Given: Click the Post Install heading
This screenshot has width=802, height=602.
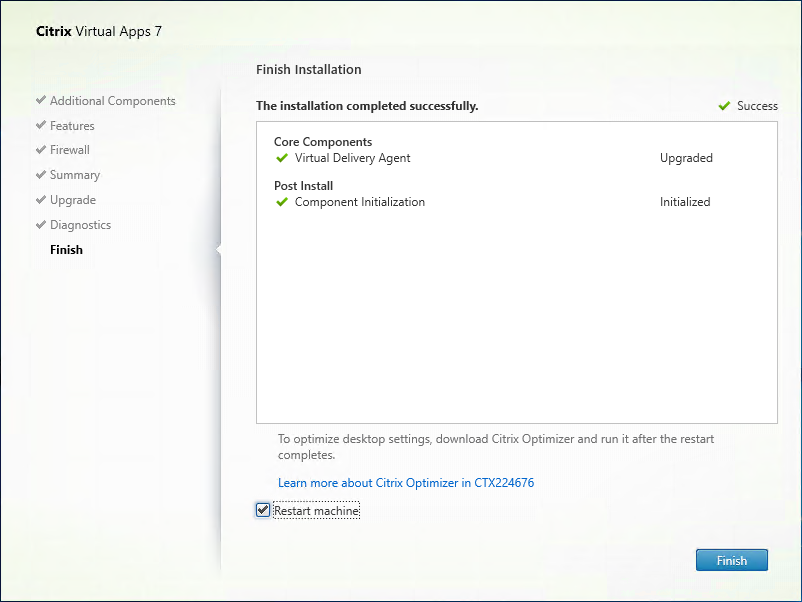Looking at the screenshot, I should tap(303, 186).
